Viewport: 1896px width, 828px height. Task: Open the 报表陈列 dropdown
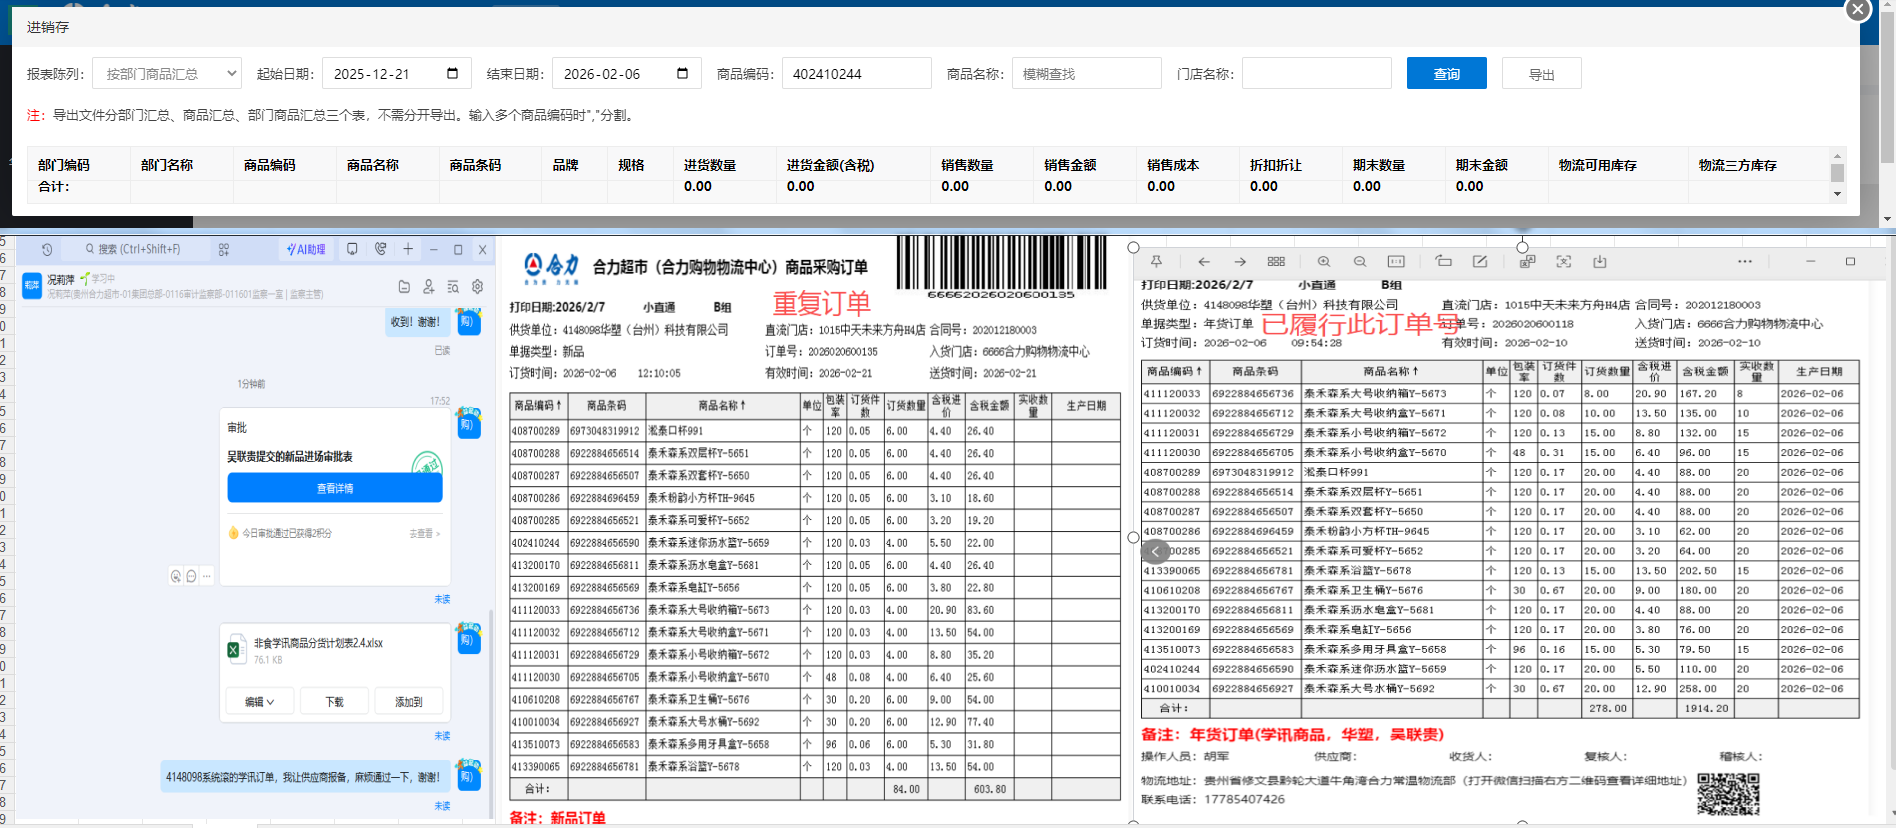tap(167, 74)
